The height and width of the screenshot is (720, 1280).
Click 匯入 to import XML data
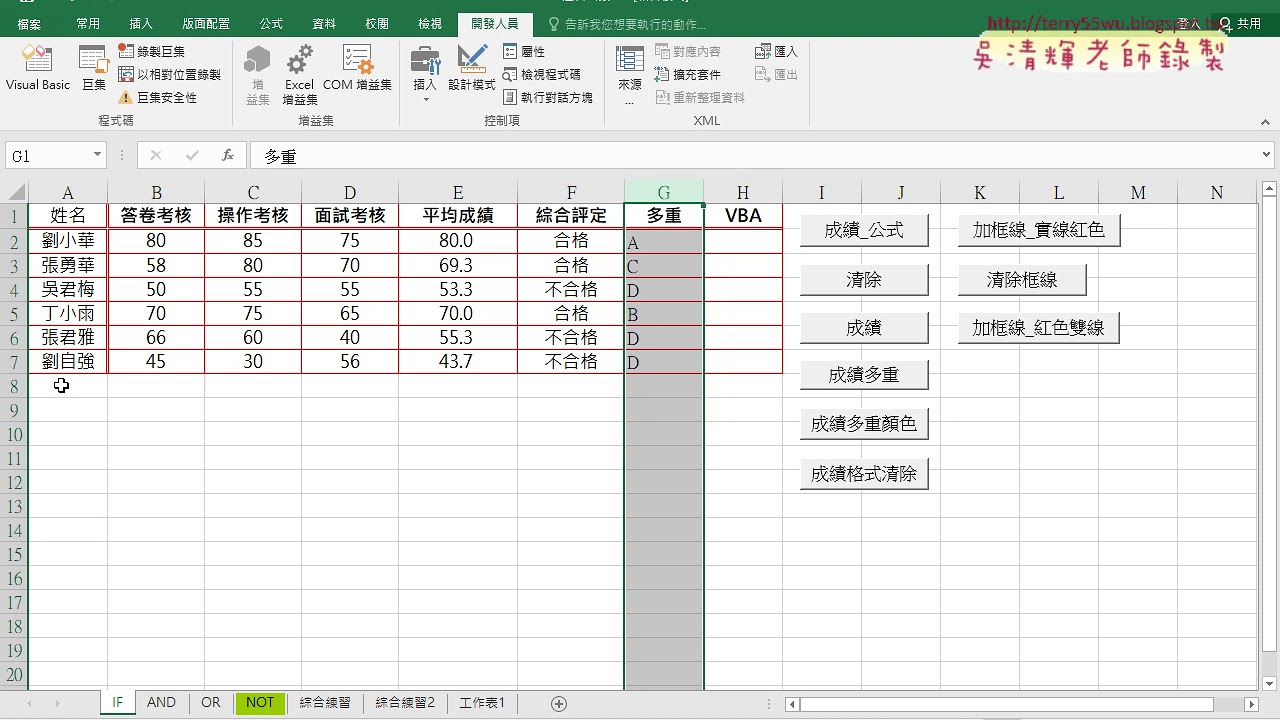[x=776, y=51]
